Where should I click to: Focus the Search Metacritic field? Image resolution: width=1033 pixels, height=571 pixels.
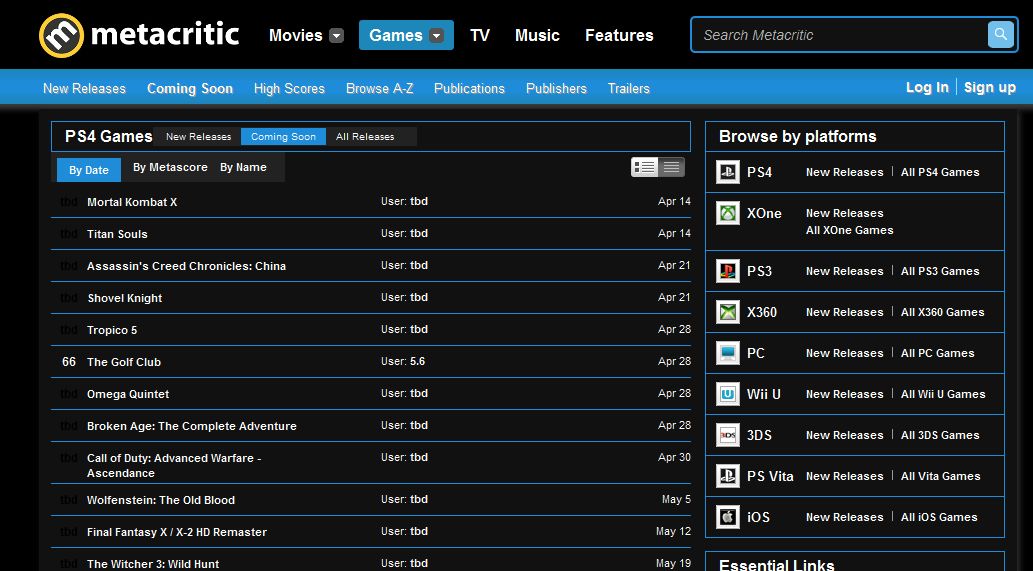(839, 35)
